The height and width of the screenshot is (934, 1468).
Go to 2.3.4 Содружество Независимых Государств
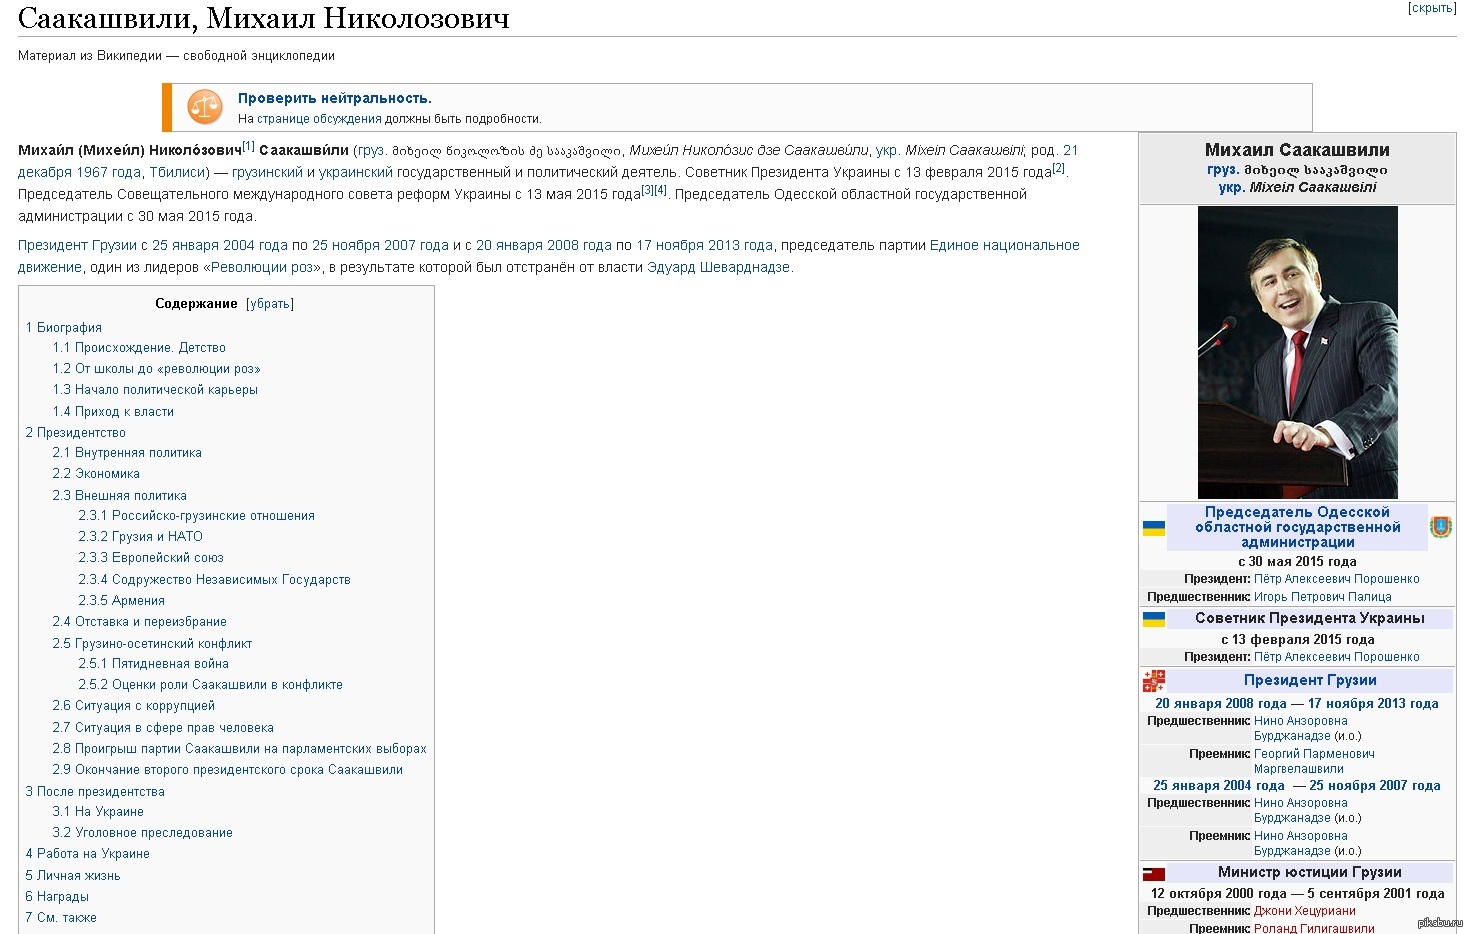coord(215,580)
